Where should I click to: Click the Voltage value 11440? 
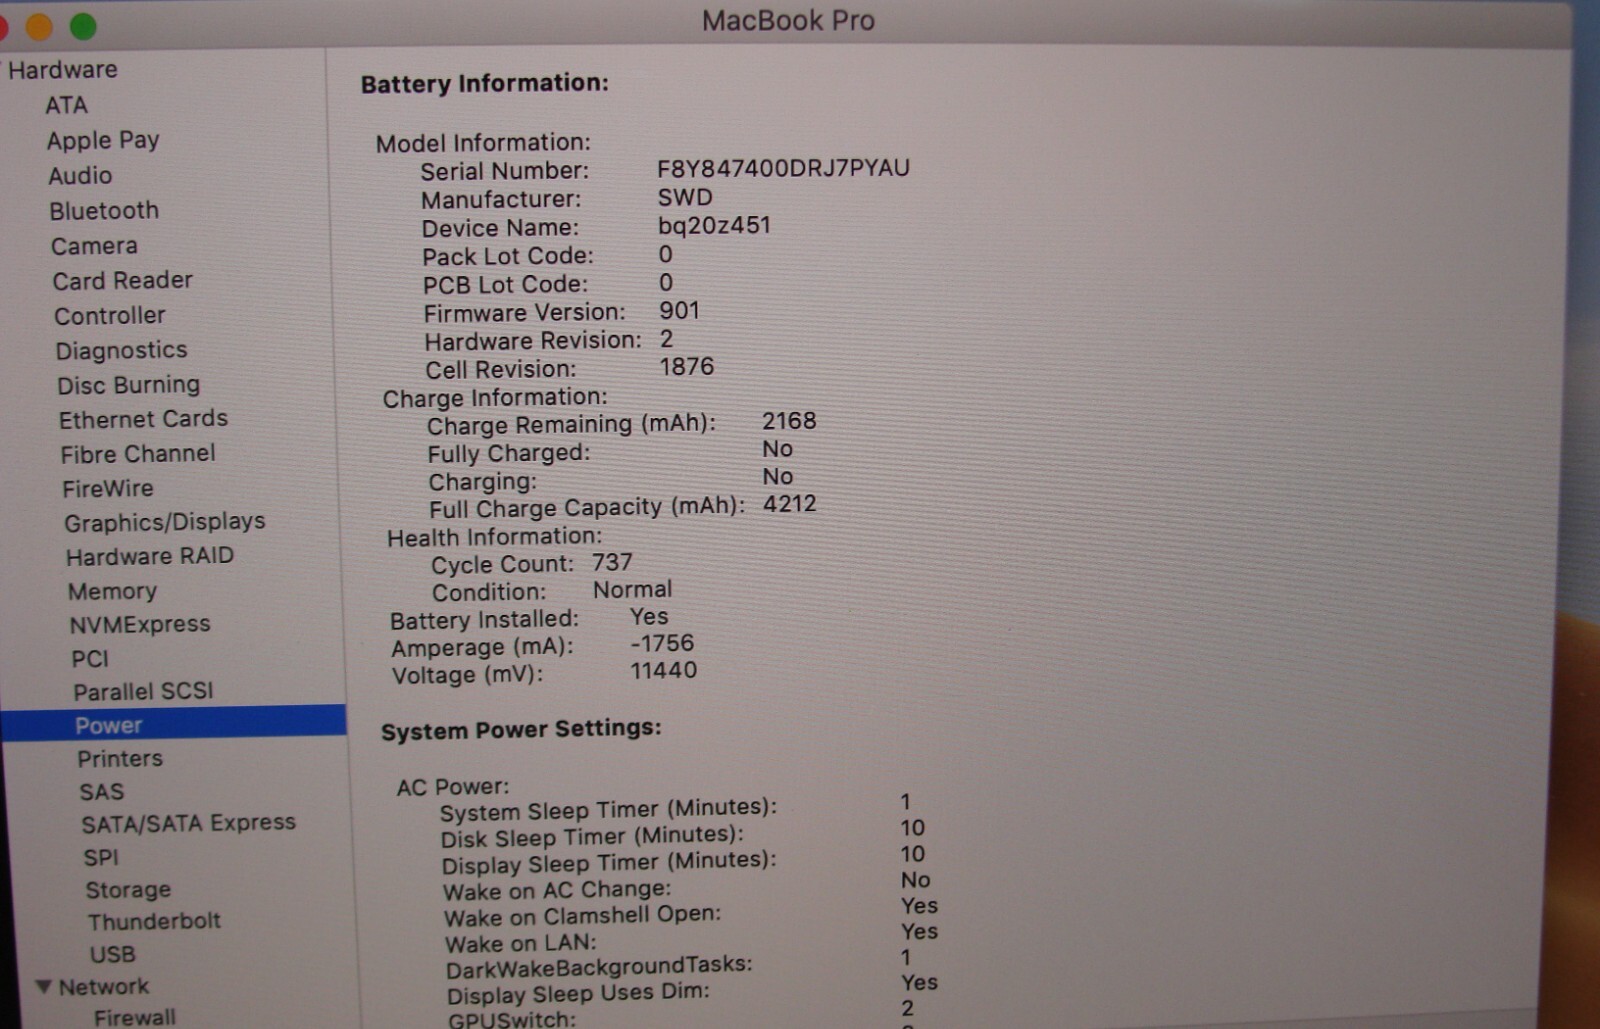click(663, 670)
